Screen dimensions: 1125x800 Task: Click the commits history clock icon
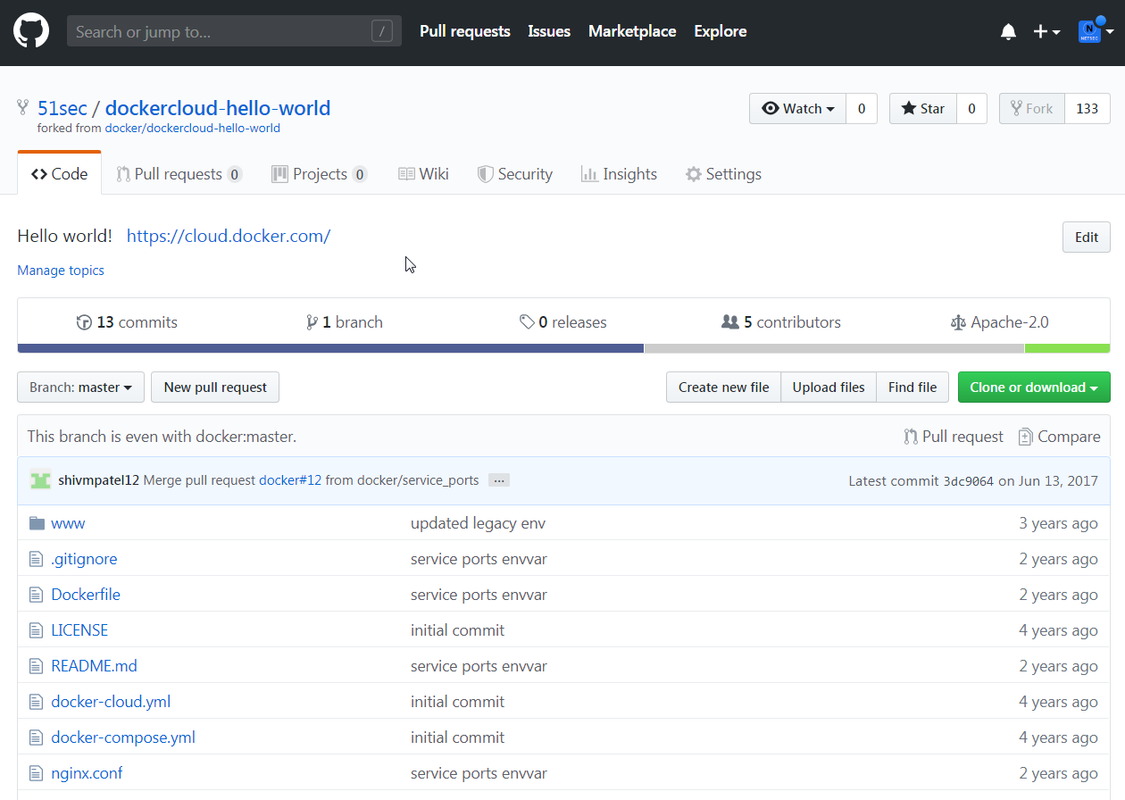point(84,322)
